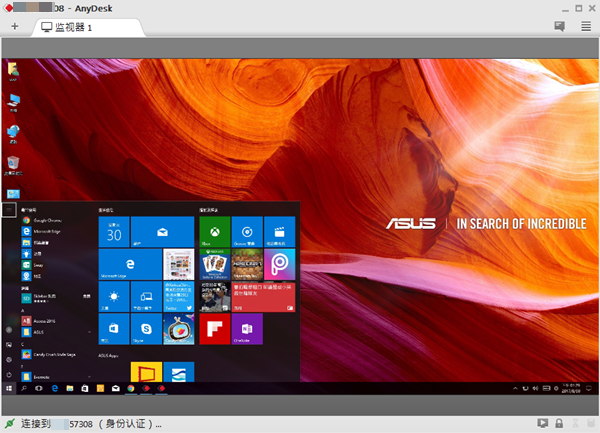The width and height of the screenshot is (600, 433).
Task: Open the Store shopping bag tile
Action: coord(114,329)
